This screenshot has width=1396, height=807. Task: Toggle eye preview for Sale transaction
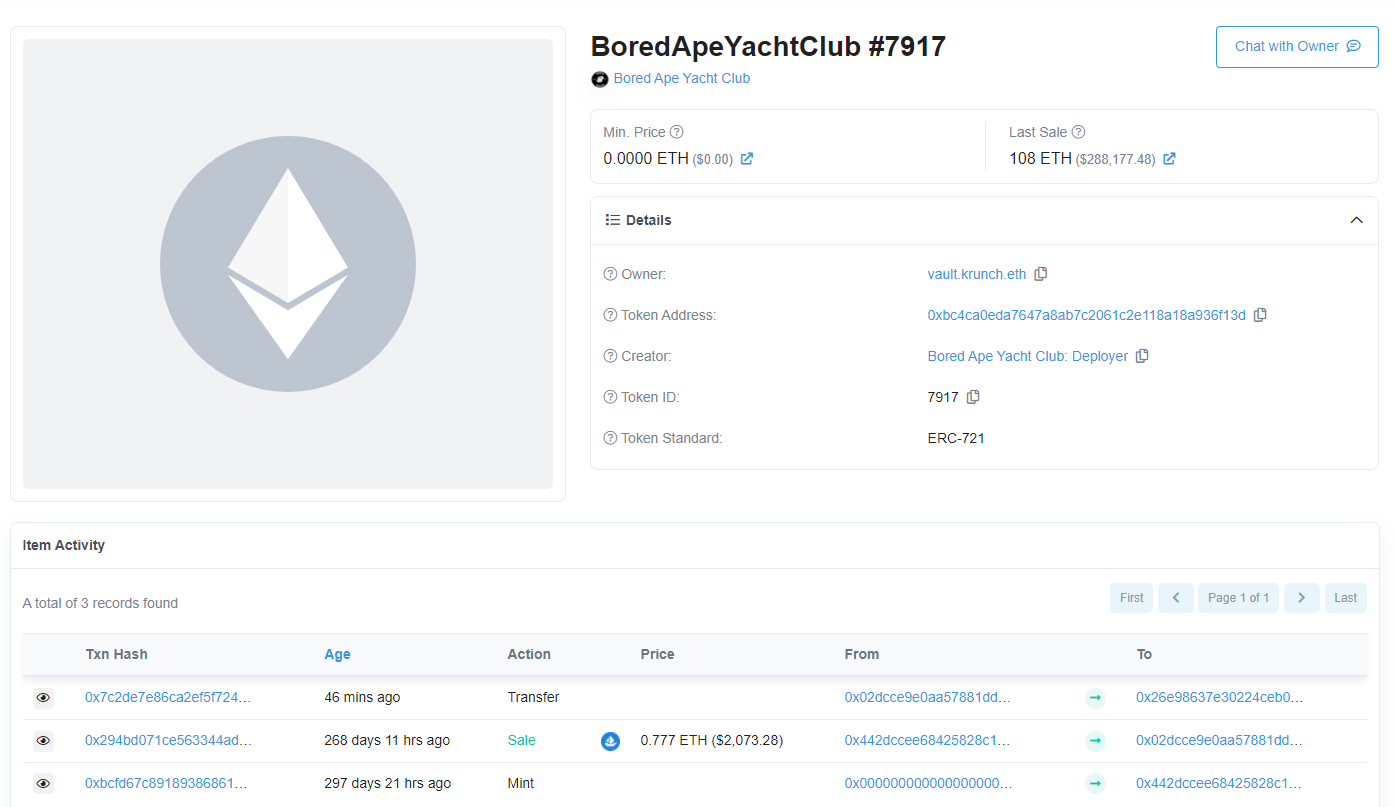[x=43, y=741]
